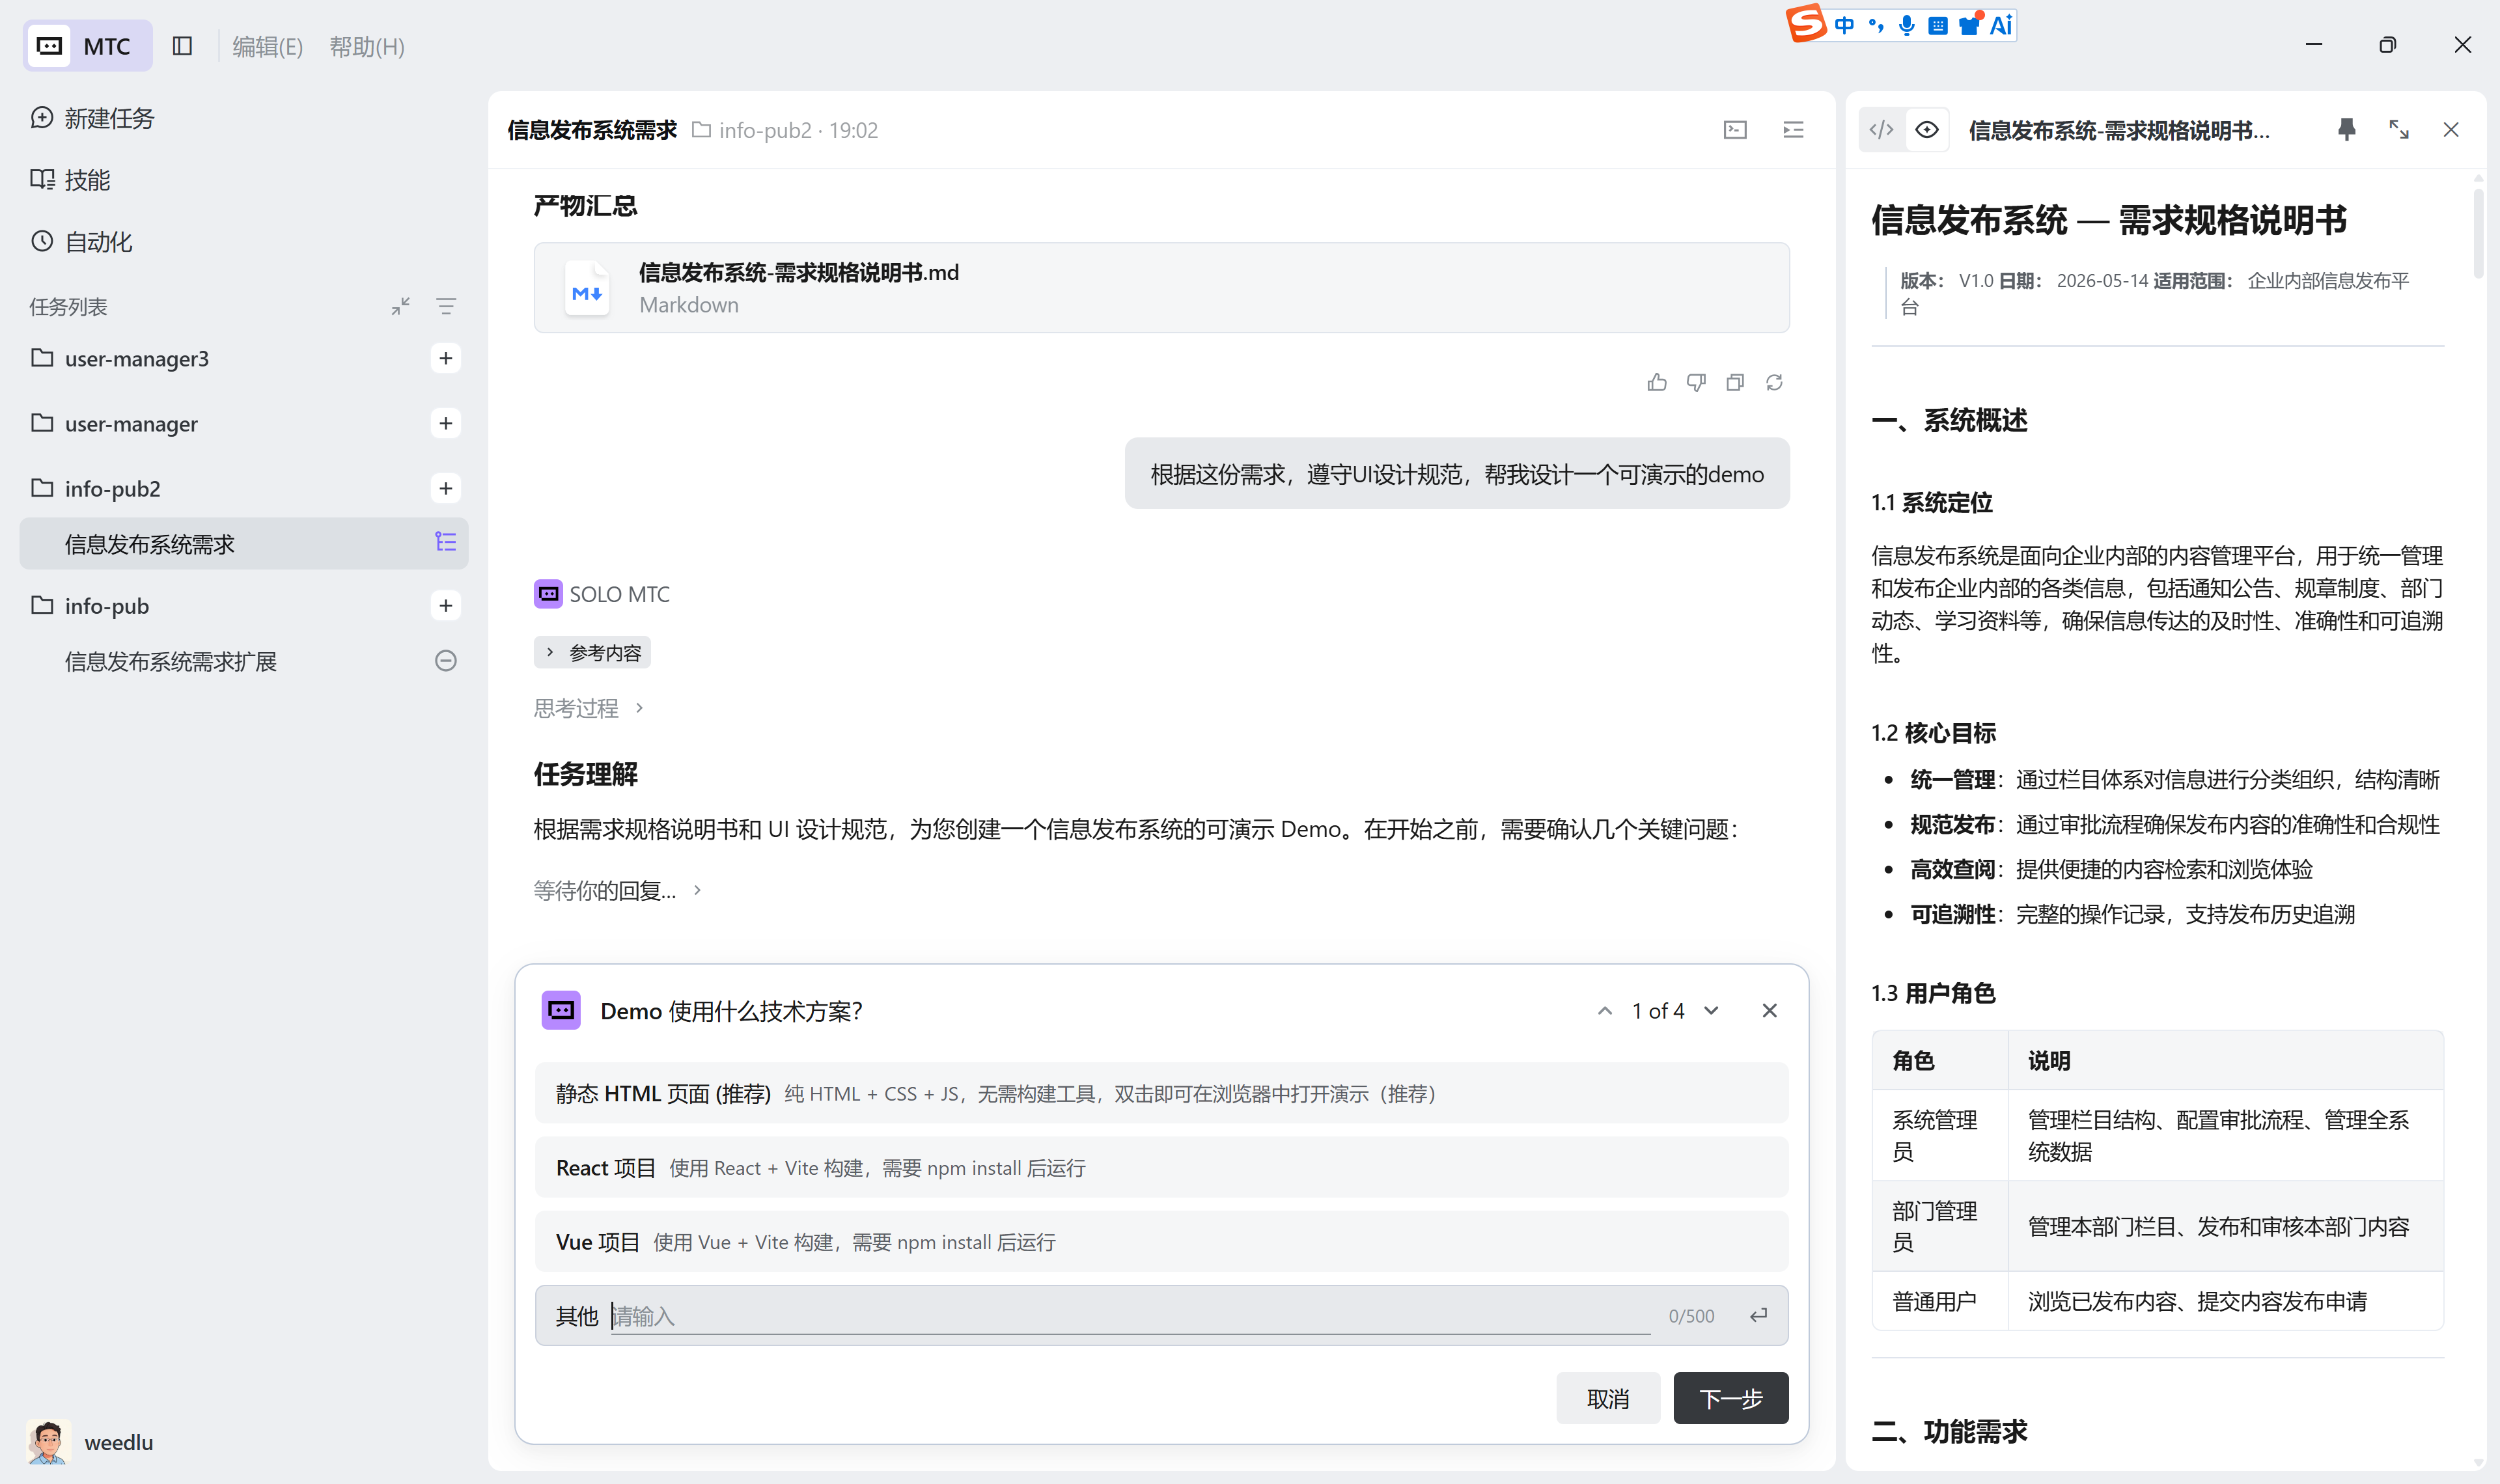This screenshot has height=1484, width=2500.
Task: Add a task to info-pub2 folder
Action: tap(446, 488)
